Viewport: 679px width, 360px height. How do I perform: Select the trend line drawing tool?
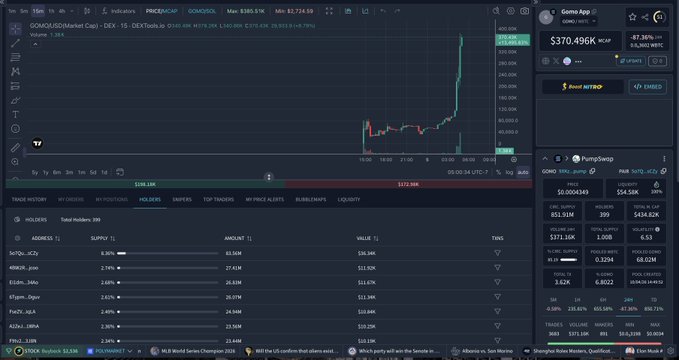pos(16,43)
